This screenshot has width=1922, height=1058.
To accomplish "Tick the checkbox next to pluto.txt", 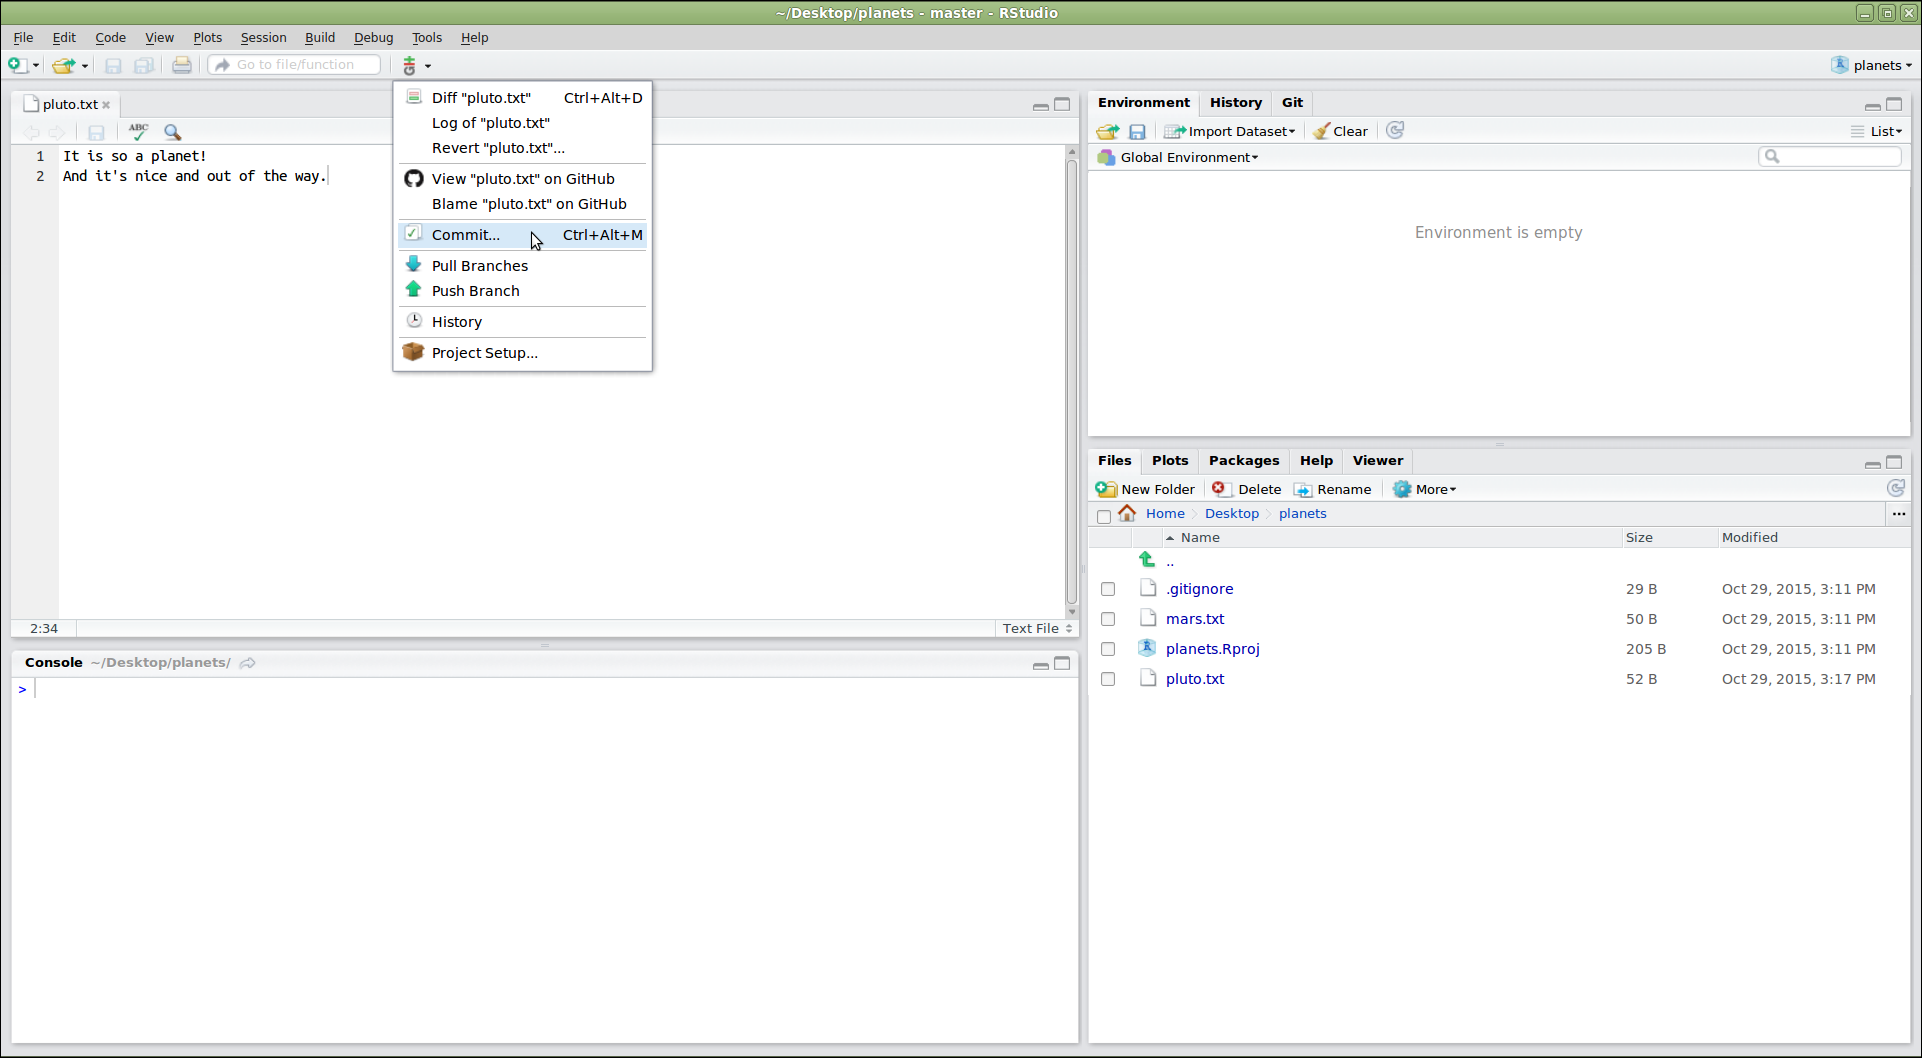I will [1107, 678].
